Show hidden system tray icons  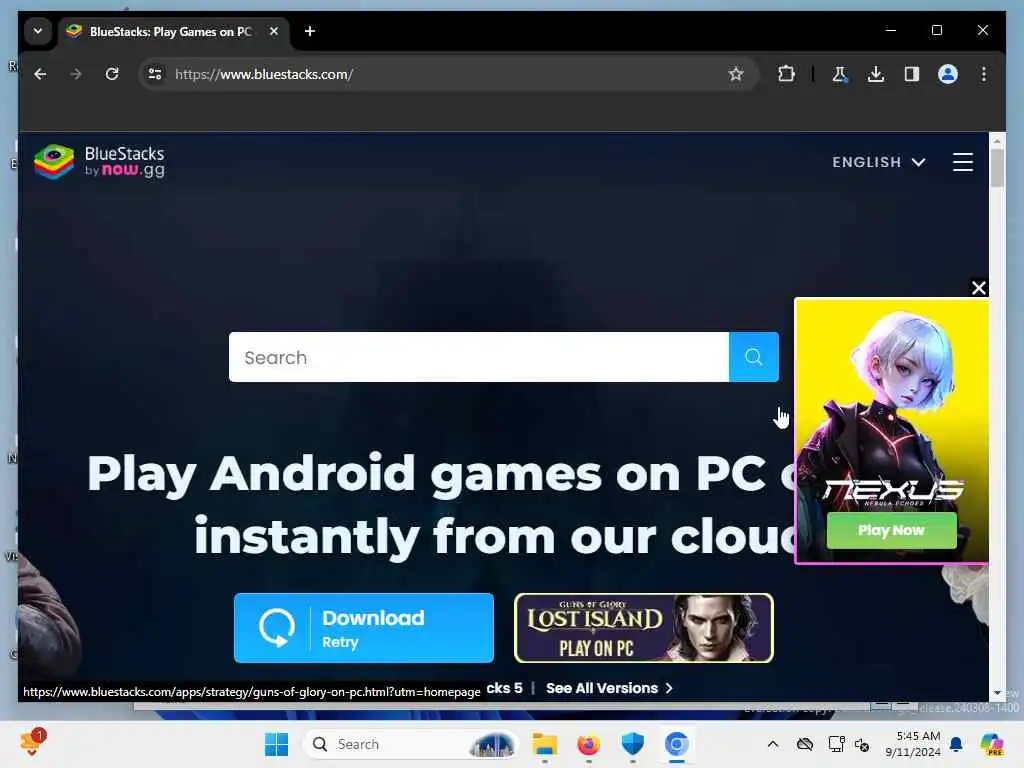[773, 744]
